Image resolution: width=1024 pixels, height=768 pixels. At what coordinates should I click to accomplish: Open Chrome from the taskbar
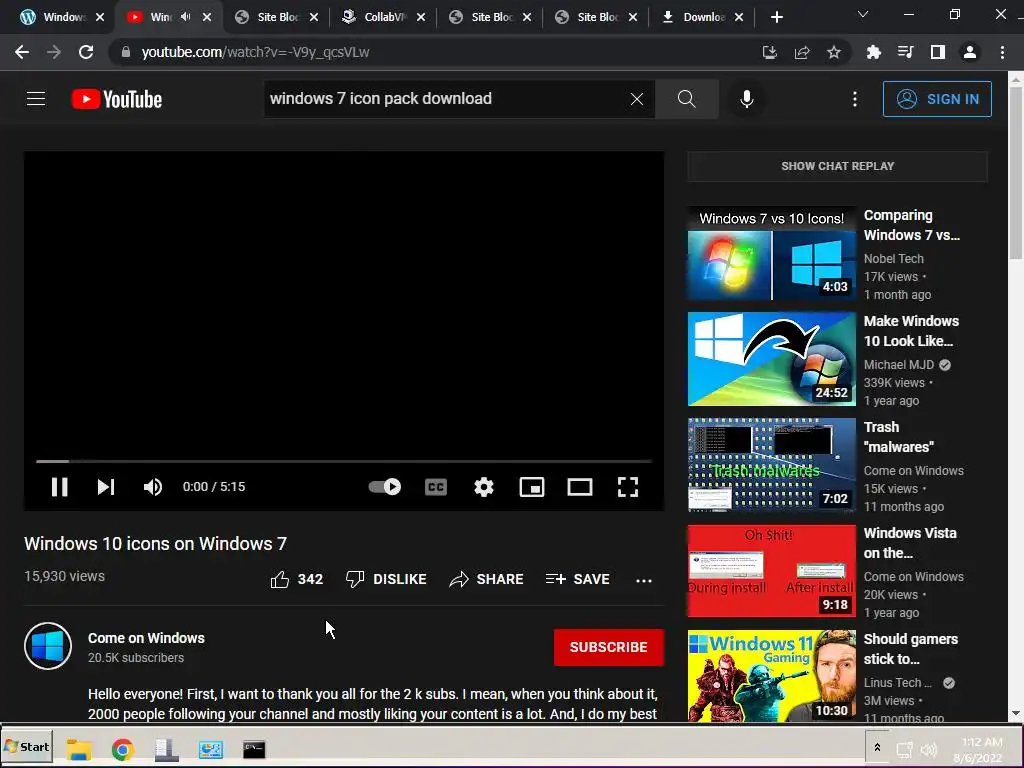tap(122, 749)
